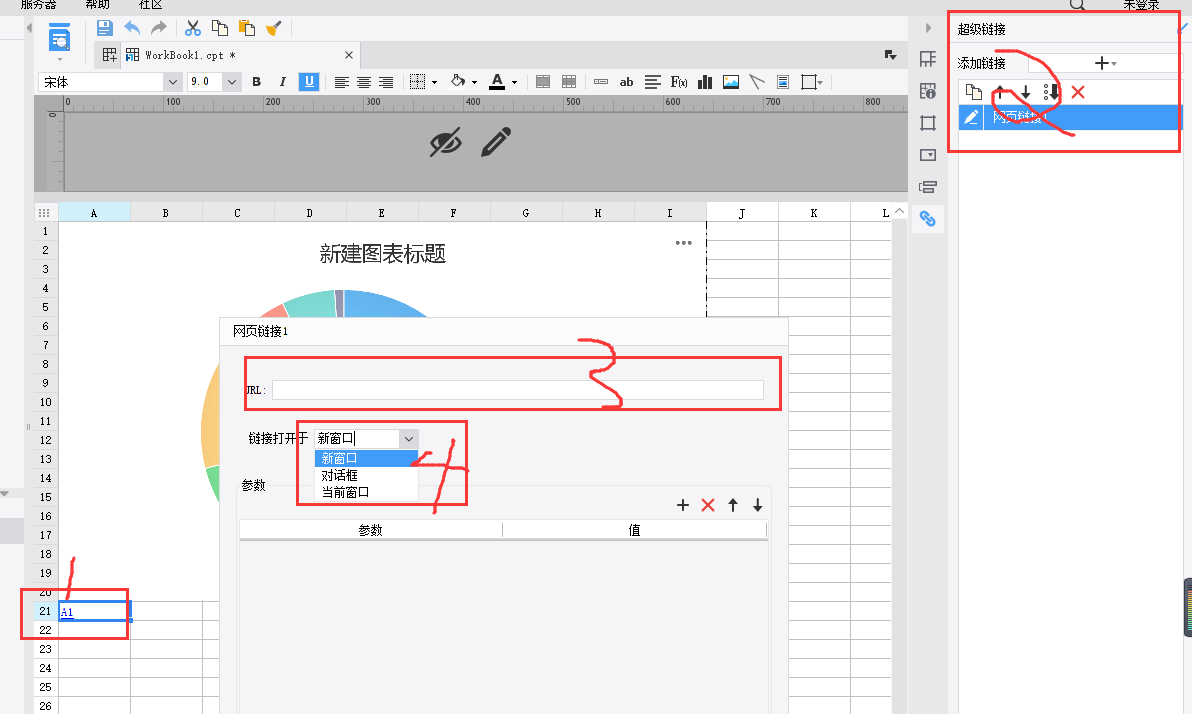
Task: Save the workbook with the floppy icon
Action: point(105,28)
